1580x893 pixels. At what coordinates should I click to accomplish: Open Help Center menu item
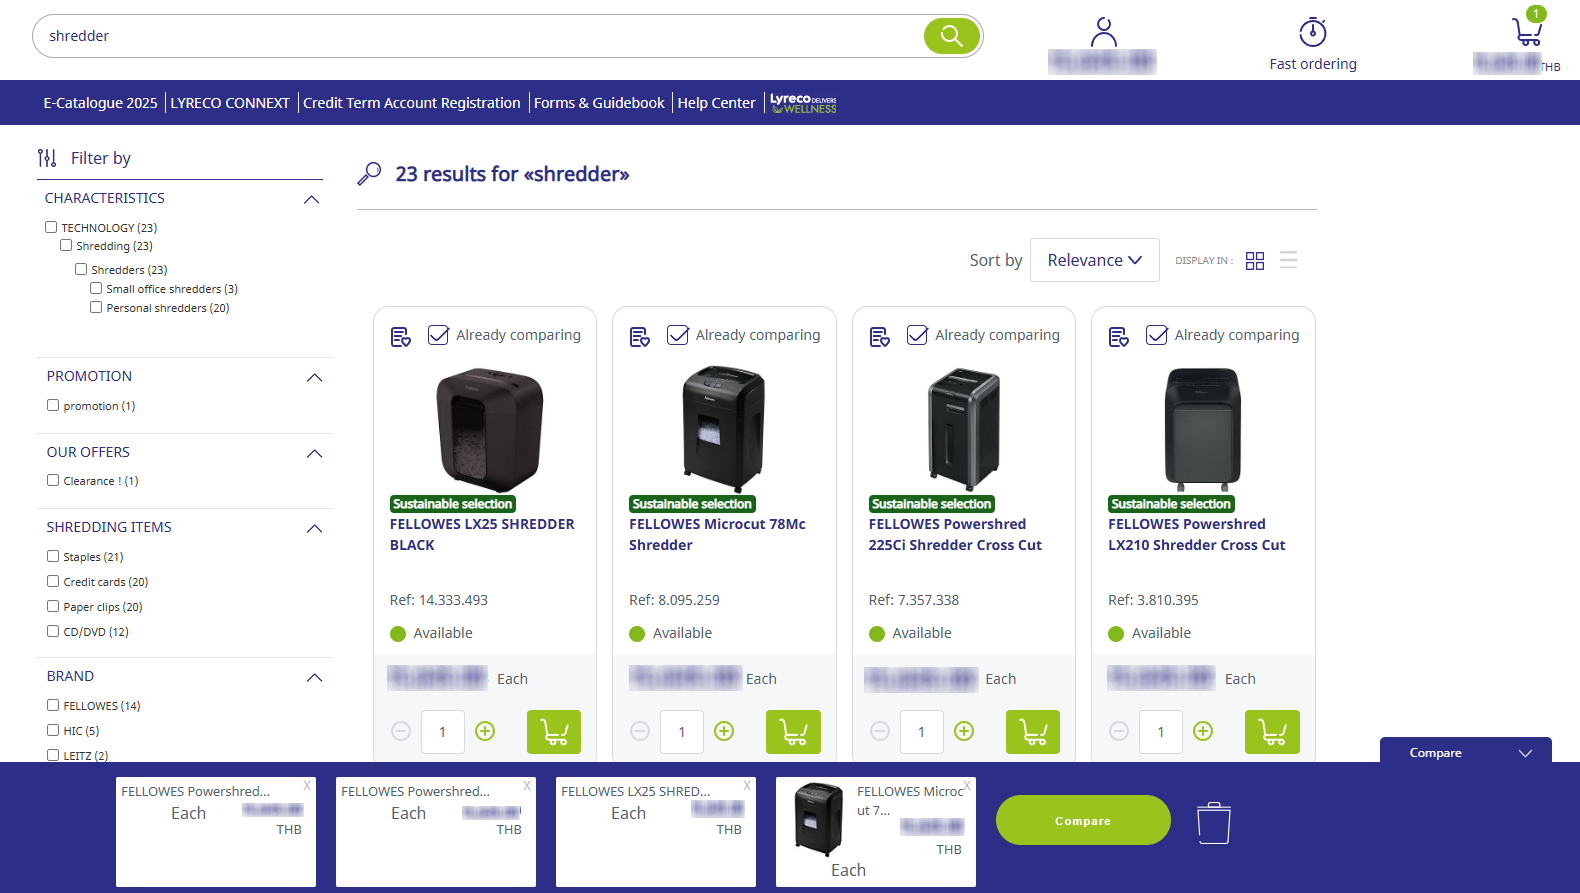point(716,103)
